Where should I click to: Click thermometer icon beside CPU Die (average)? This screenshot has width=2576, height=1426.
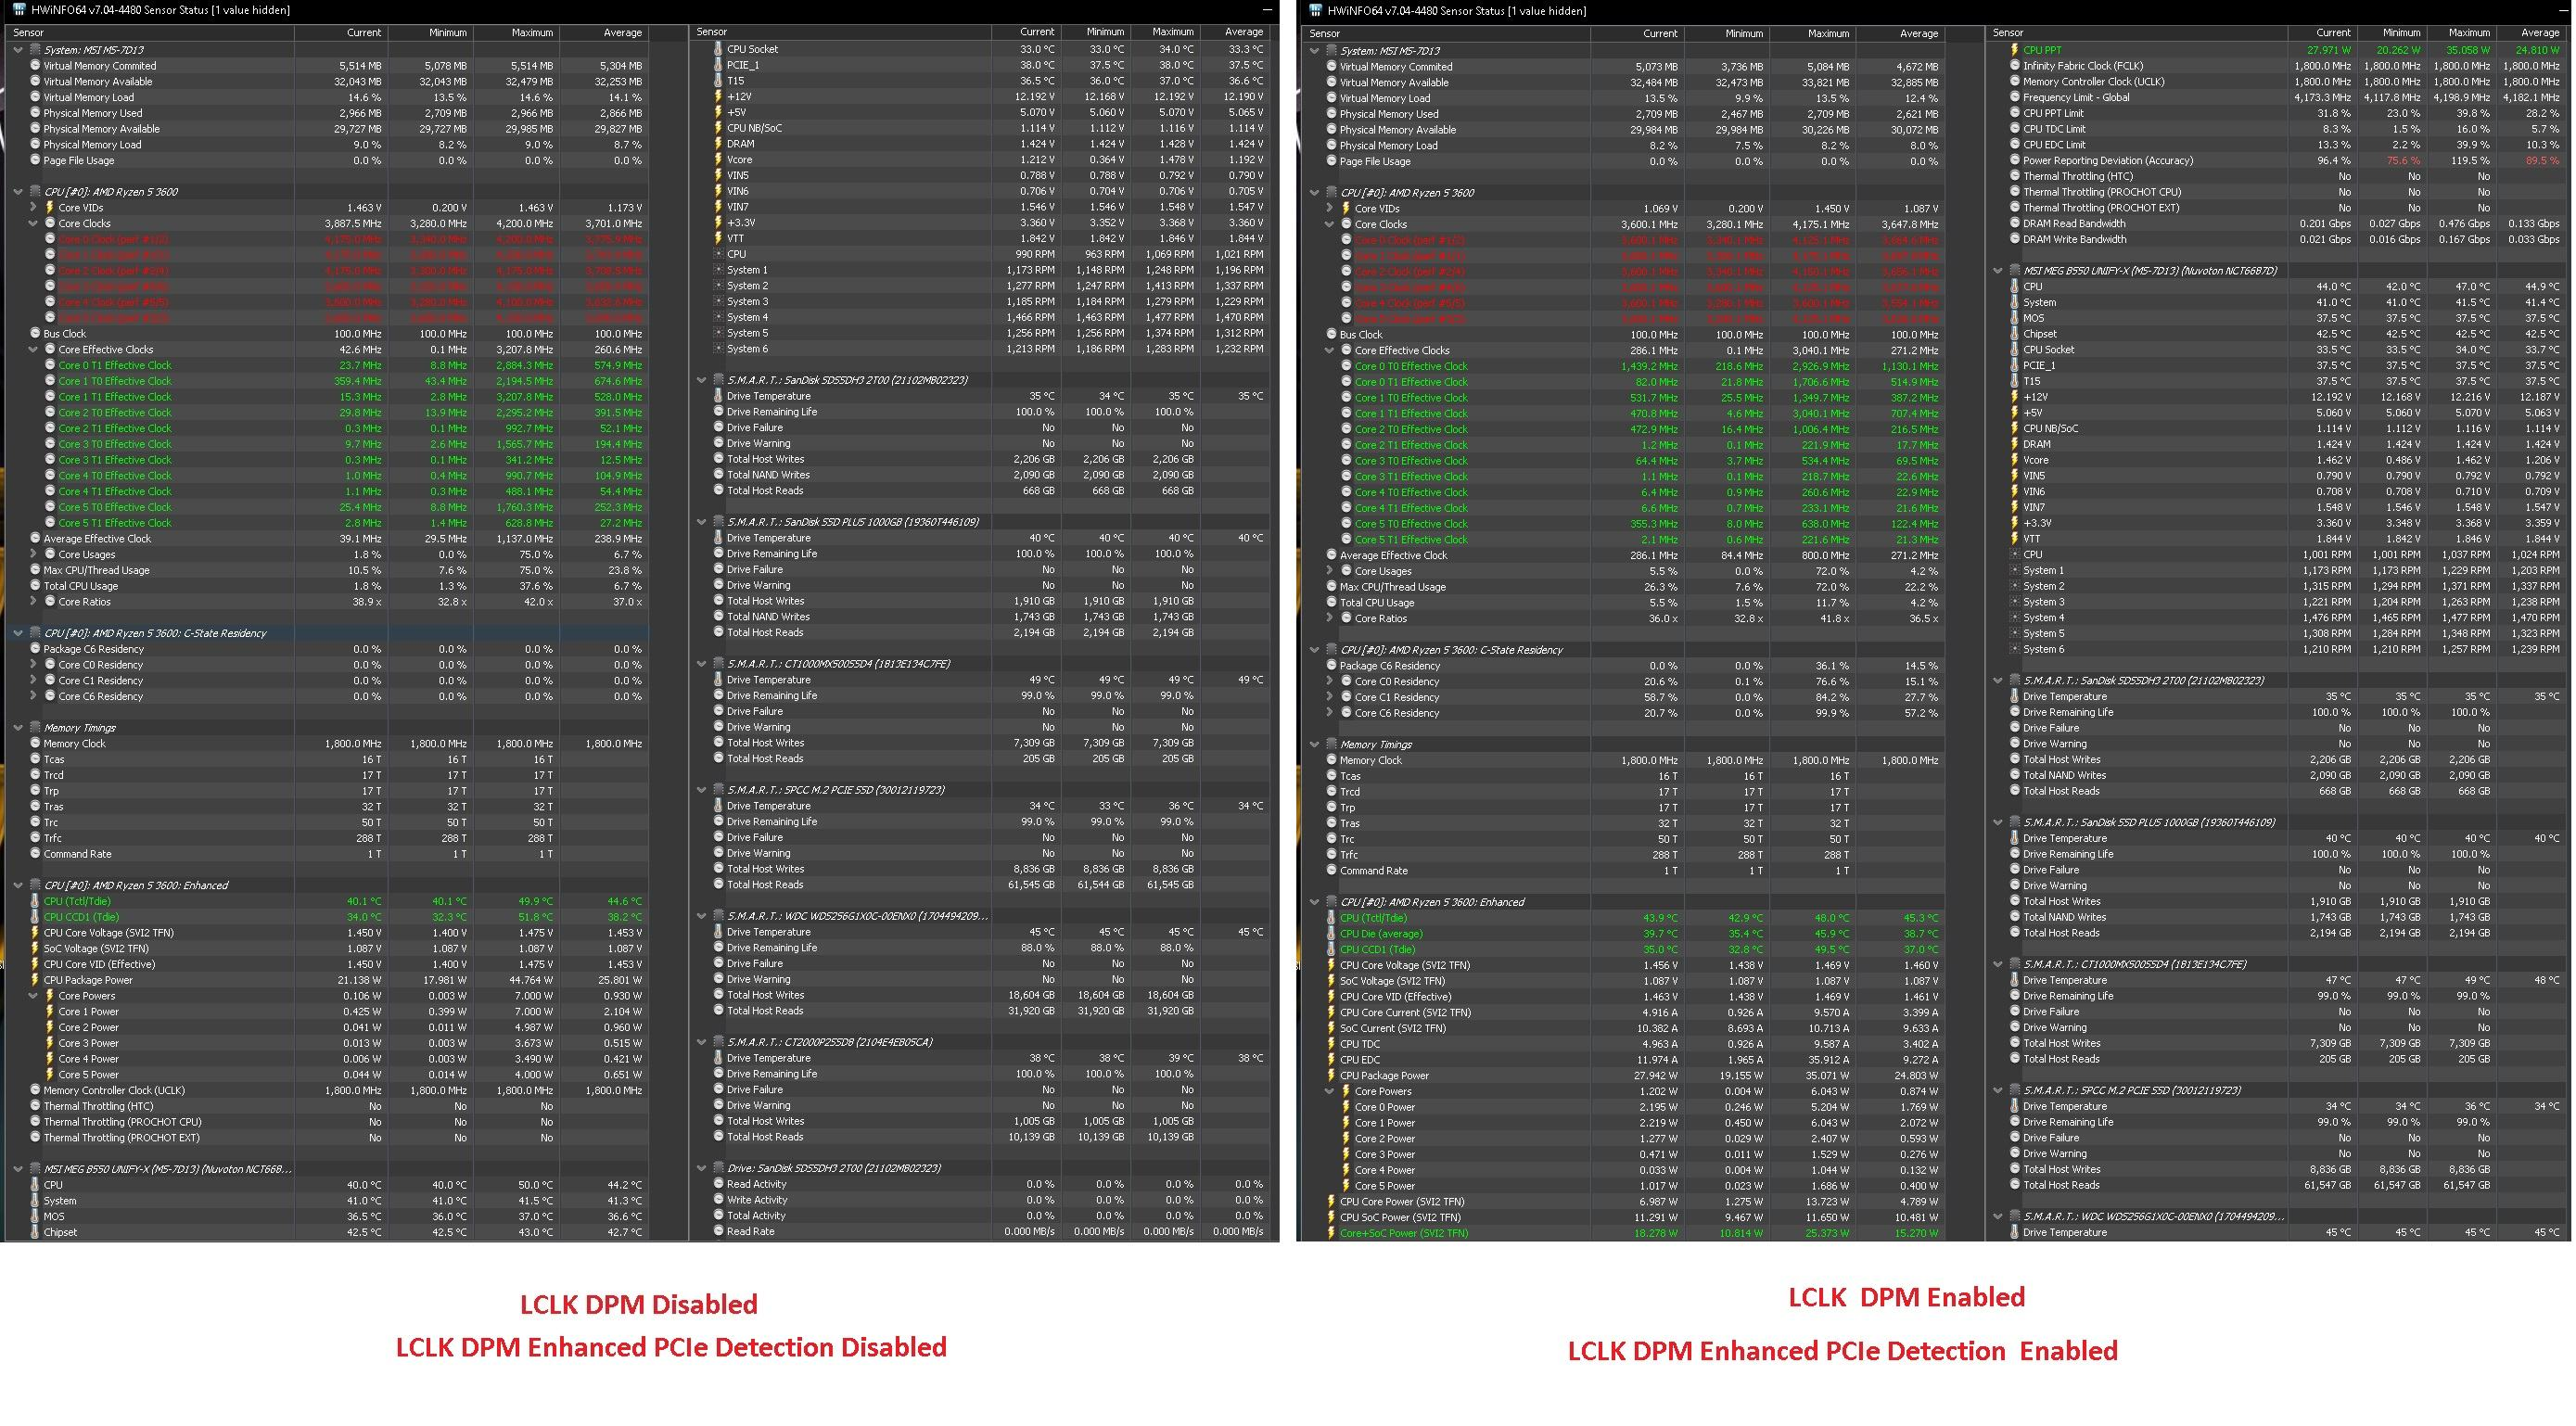coord(1331,934)
